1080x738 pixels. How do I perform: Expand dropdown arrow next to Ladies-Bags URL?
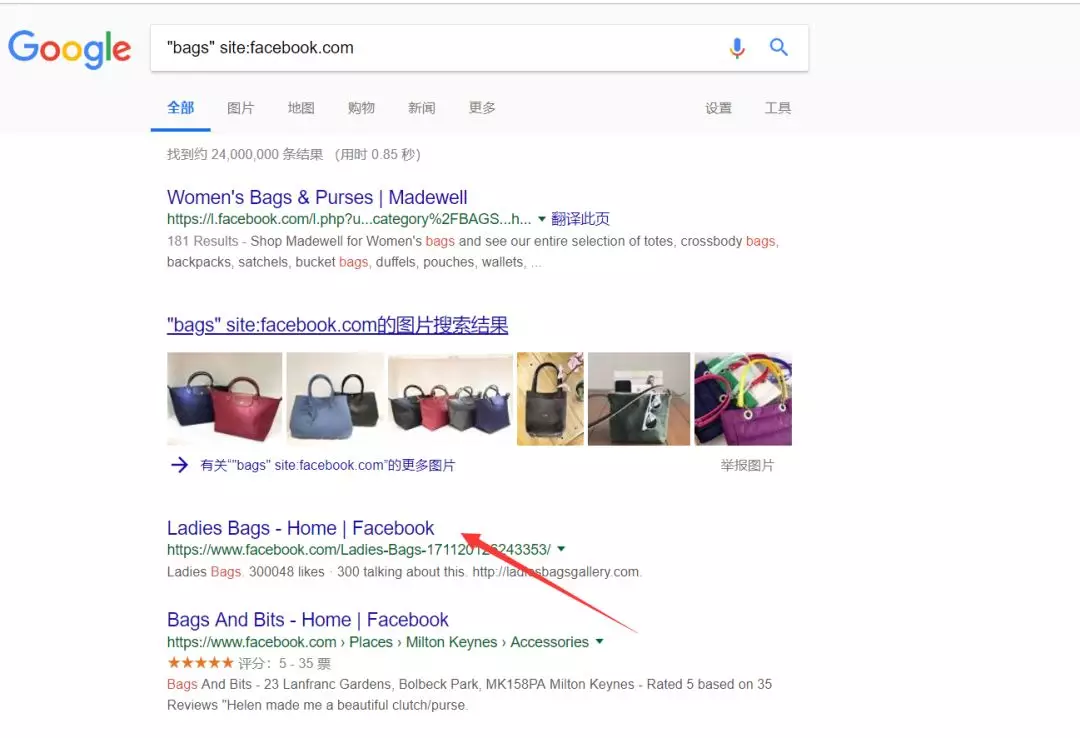(x=561, y=549)
